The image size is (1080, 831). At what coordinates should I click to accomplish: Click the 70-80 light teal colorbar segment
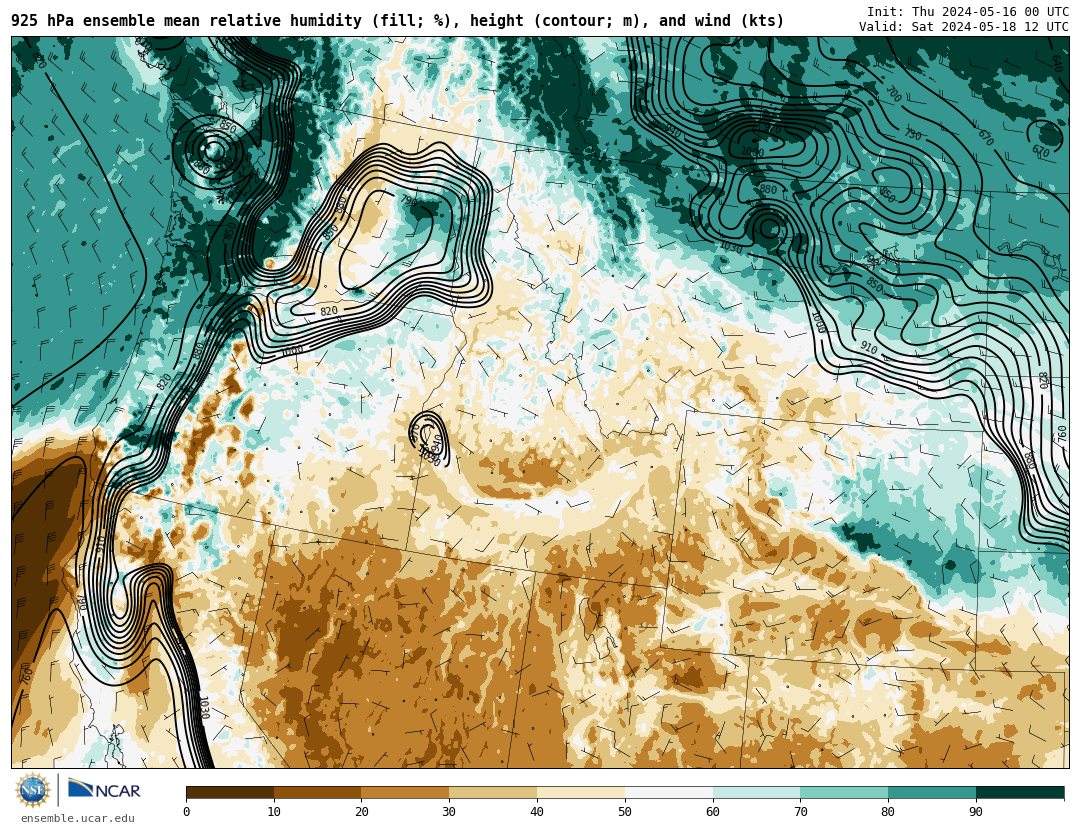click(x=844, y=793)
